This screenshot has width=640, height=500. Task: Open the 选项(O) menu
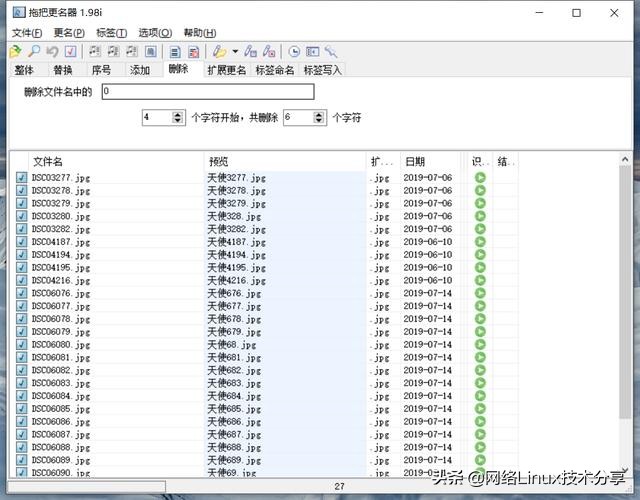[155, 33]
